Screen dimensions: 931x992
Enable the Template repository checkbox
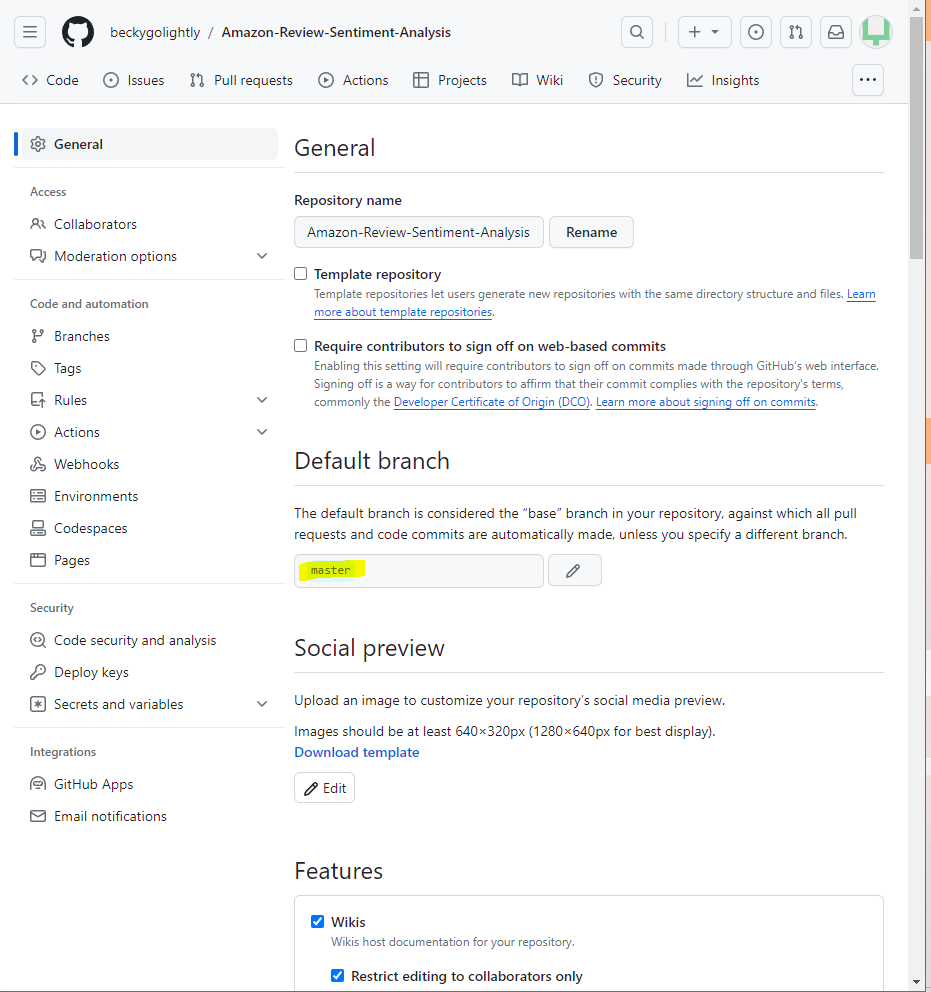tap(300, 273)
